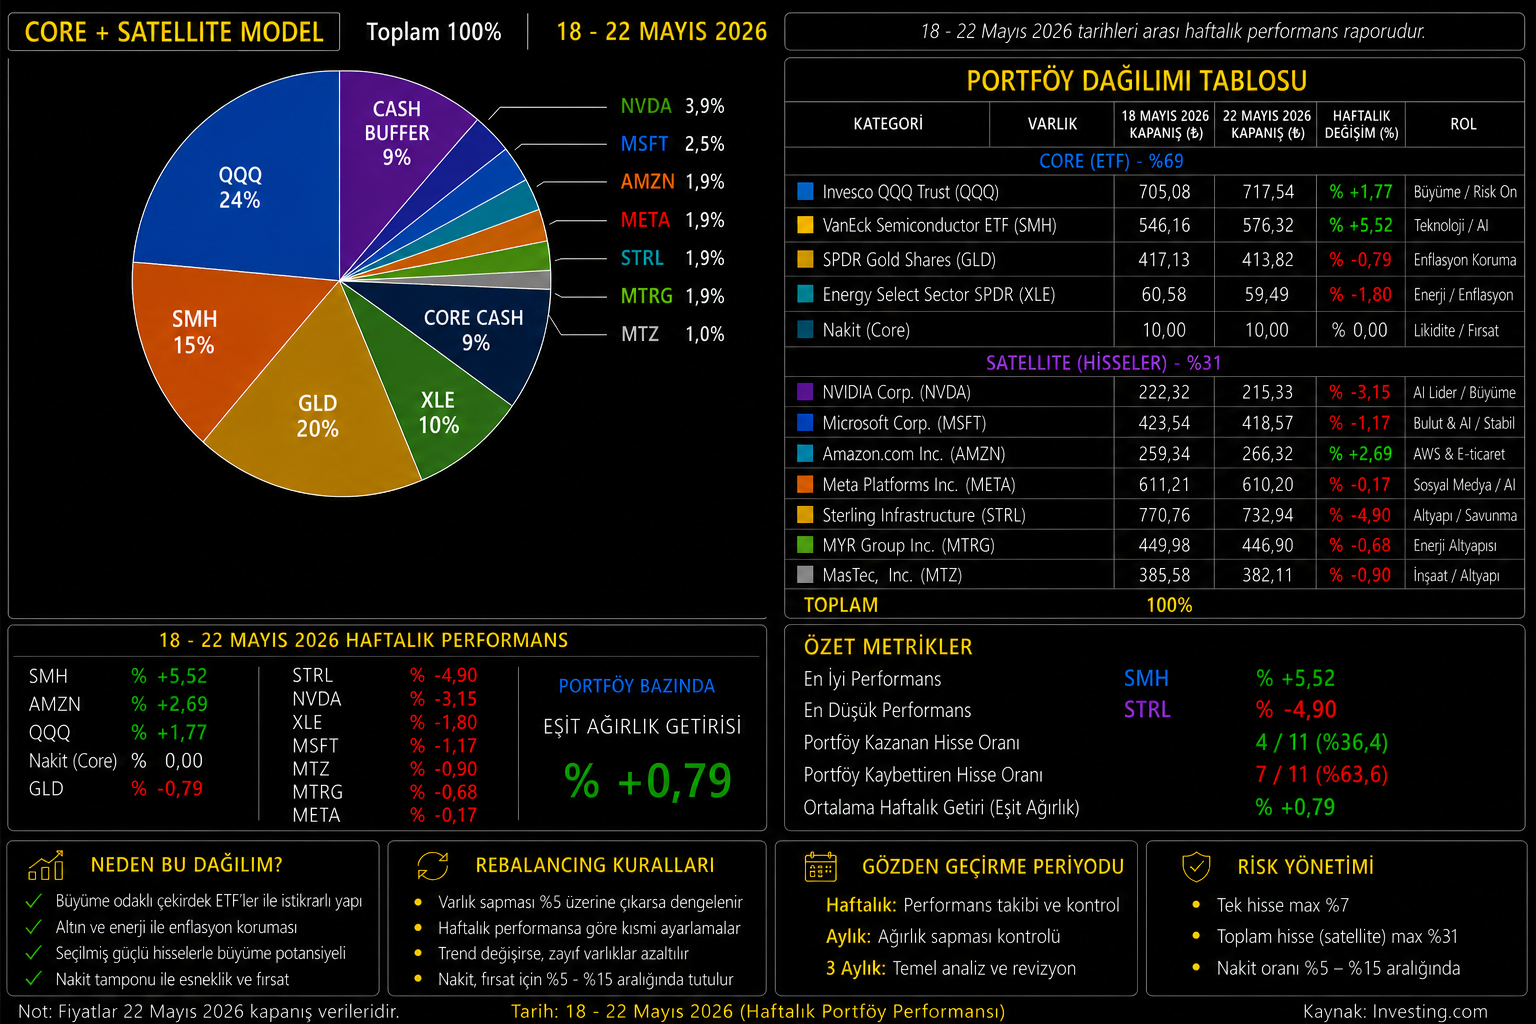
Task: Click the circular arrows icon beside REBALANCING KURALLARI
Action: (x=433, y=865)
